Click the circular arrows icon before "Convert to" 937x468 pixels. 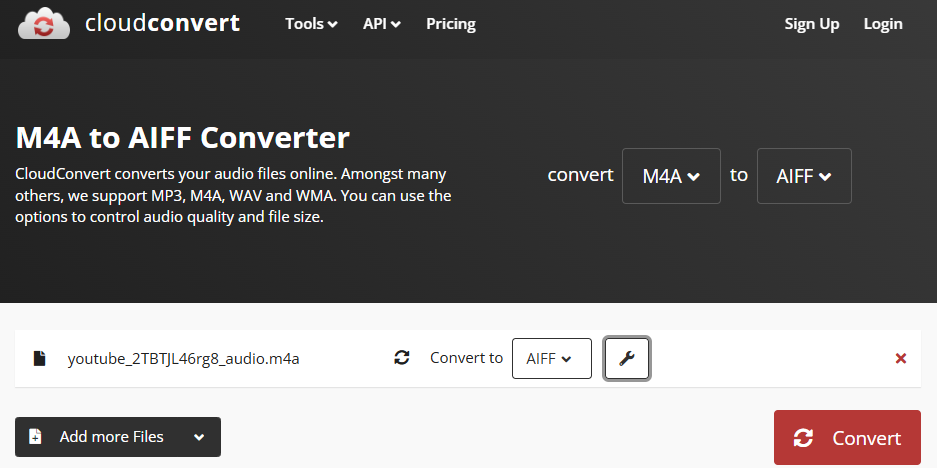(x=402, y=358)
